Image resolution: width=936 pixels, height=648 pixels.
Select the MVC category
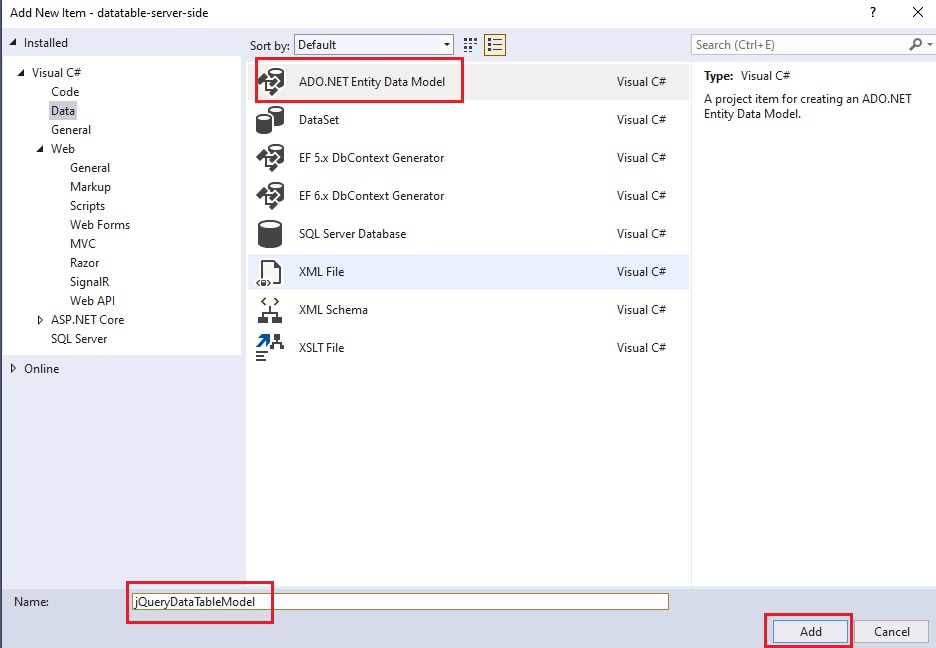(x=82, y=244)
